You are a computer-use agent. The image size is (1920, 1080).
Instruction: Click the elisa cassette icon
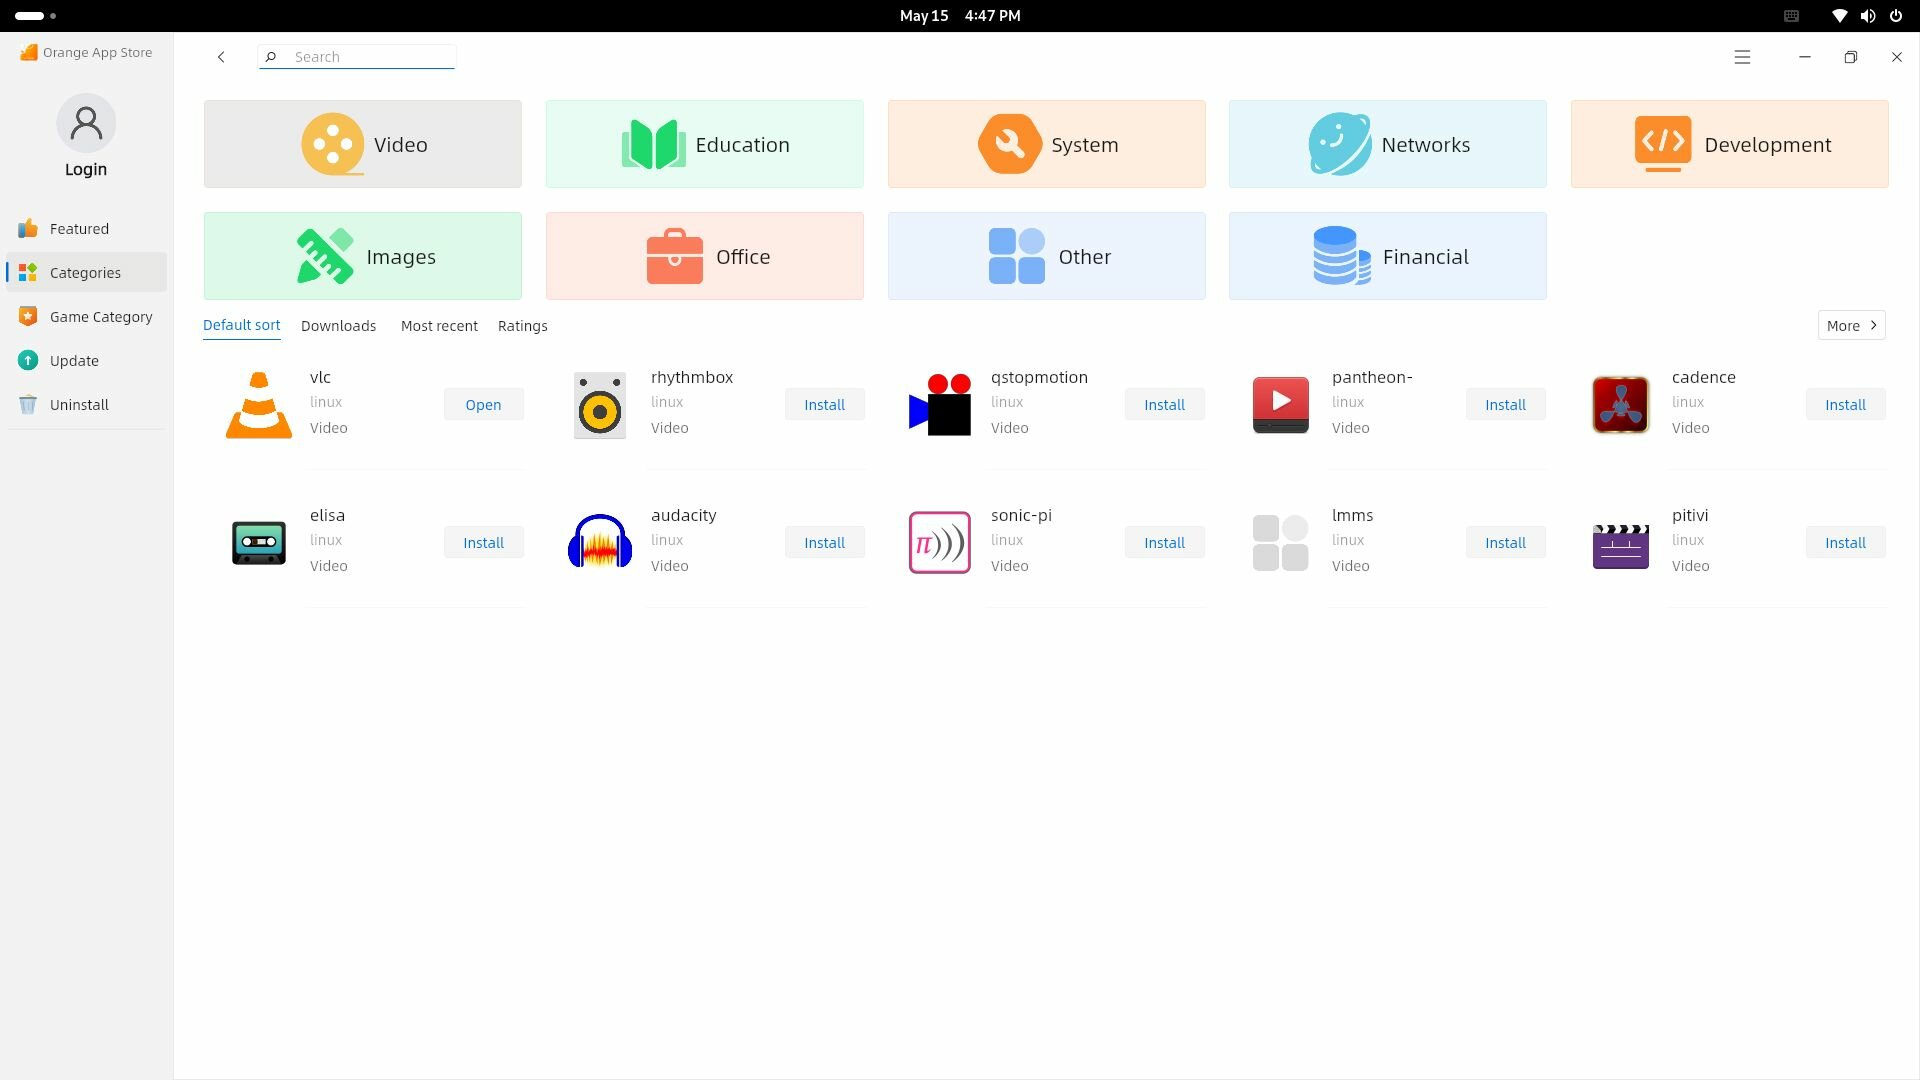pyautogui.click(x=259, y=542)
